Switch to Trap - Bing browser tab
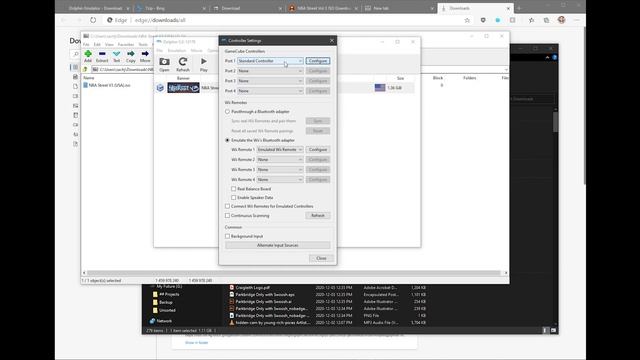Image resolution: width=640 pixels, height=360 pixels. (171, 8)
